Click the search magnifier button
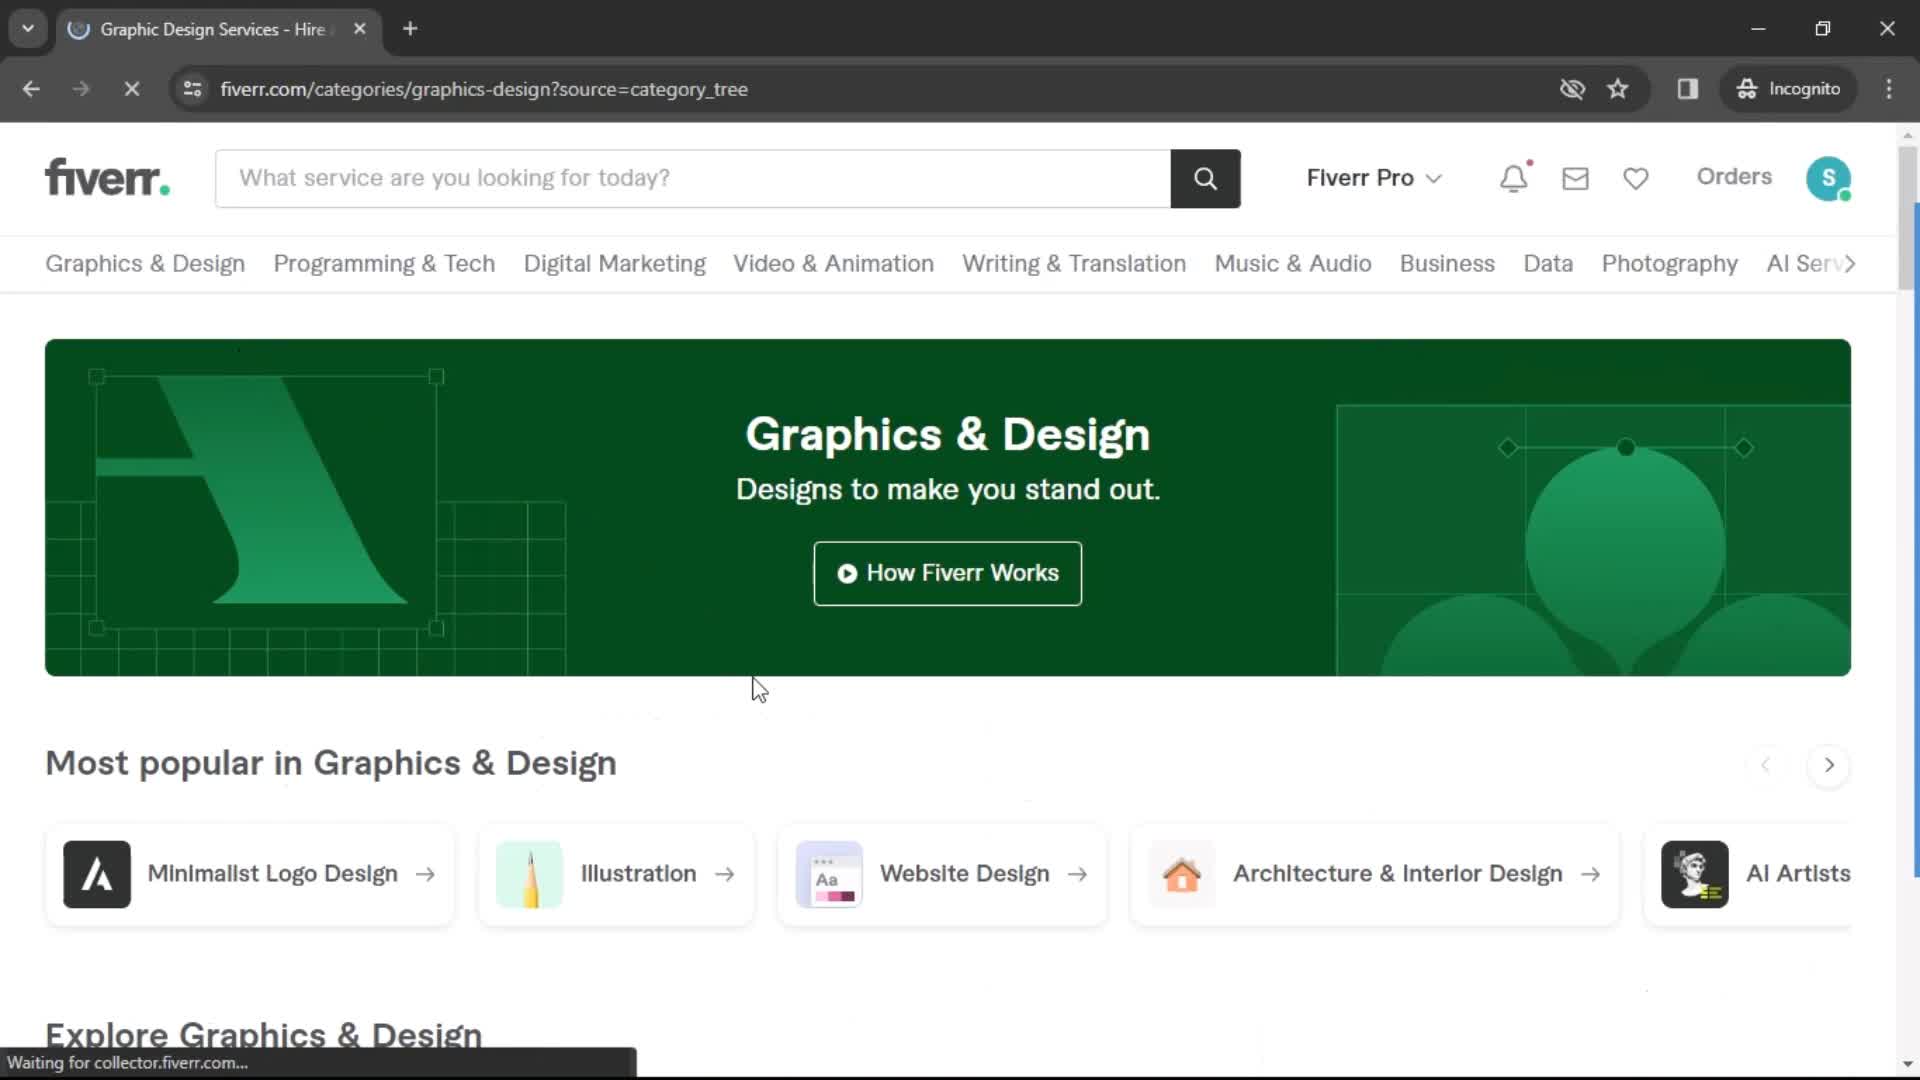 [1205, 179]
